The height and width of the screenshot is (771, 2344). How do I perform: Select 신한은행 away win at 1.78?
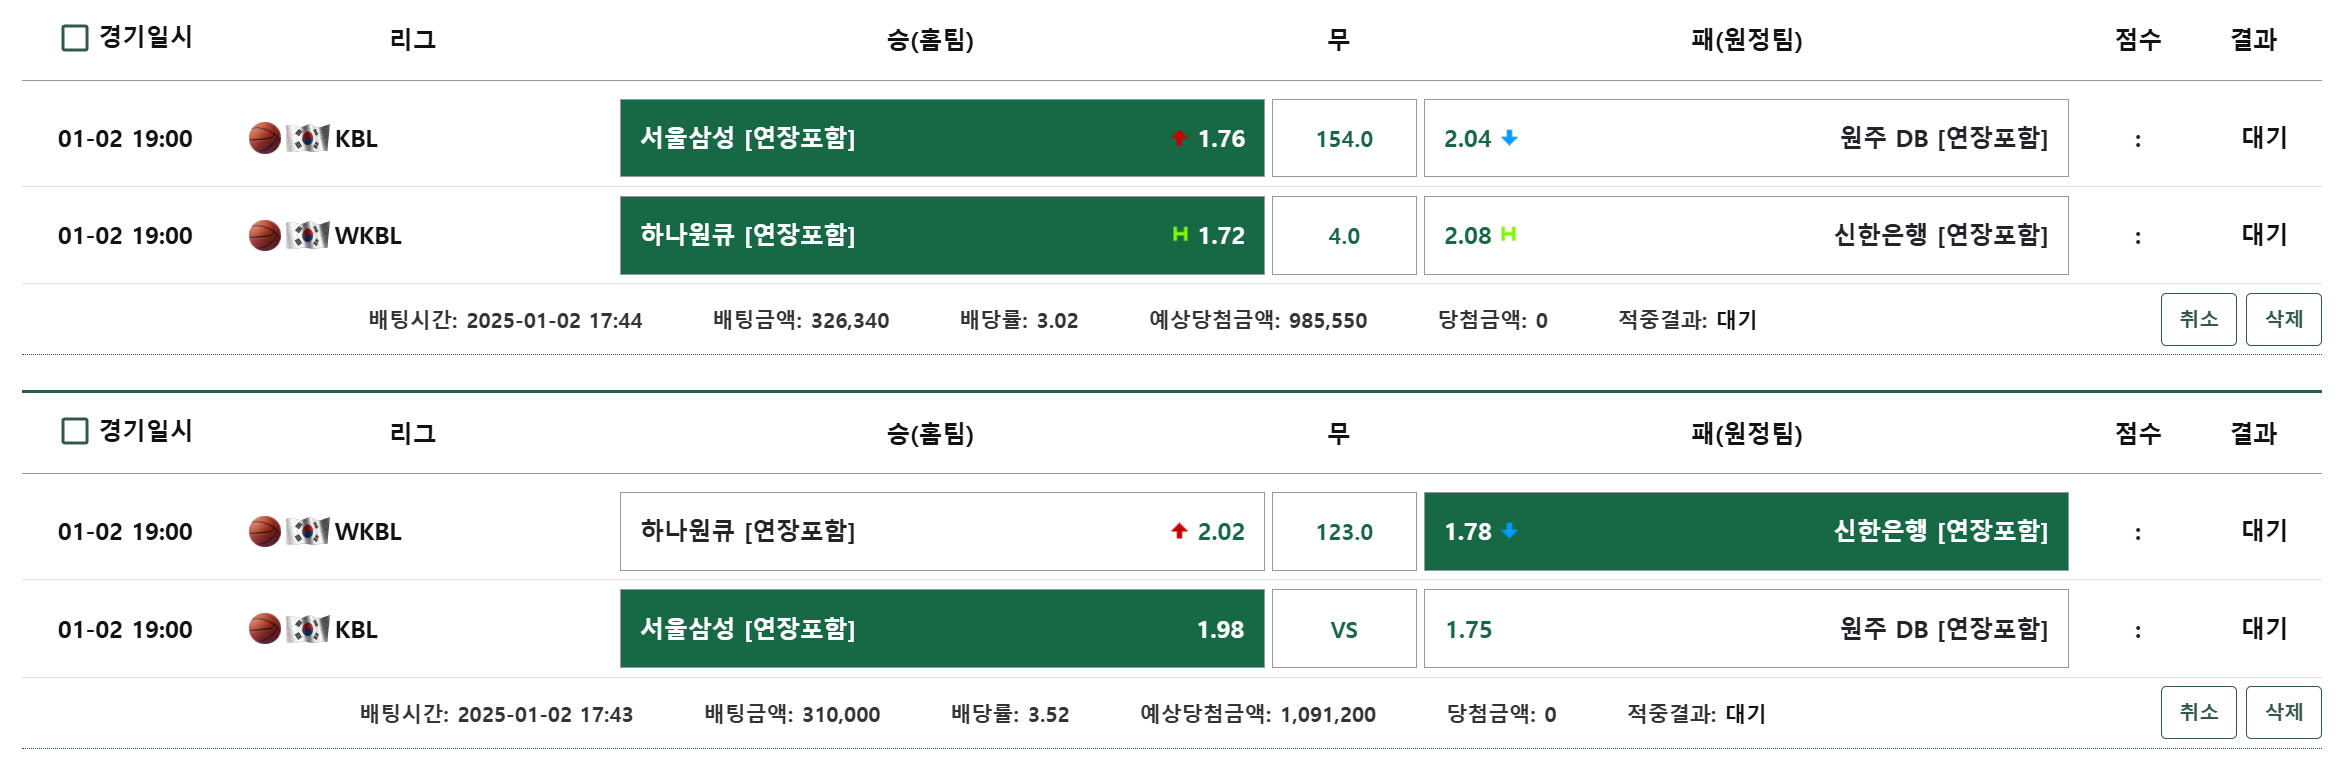tap(1745, 531)
